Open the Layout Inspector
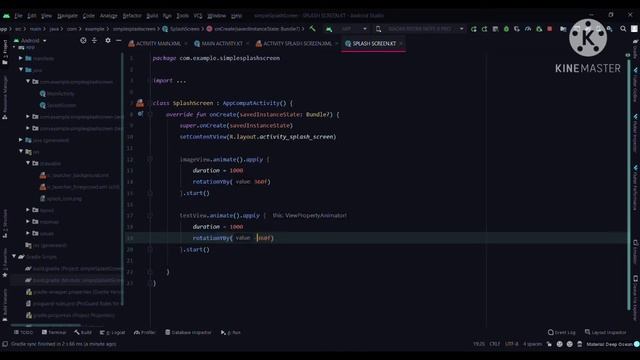Screen dimensions: 640x360 (605, 332)
